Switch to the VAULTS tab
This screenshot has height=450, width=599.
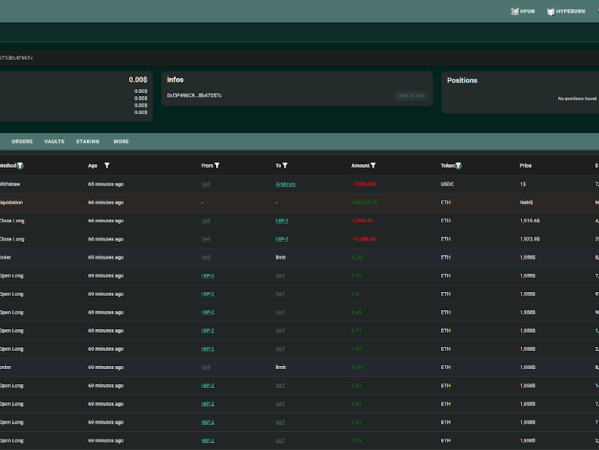(x=54, y=141)
